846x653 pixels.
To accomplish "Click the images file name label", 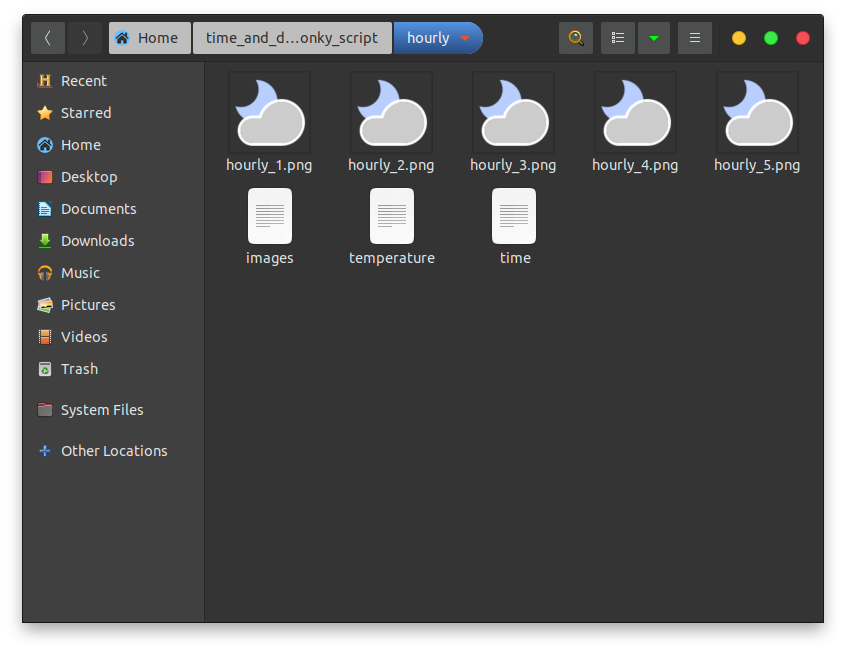I will tap(270, 259).
